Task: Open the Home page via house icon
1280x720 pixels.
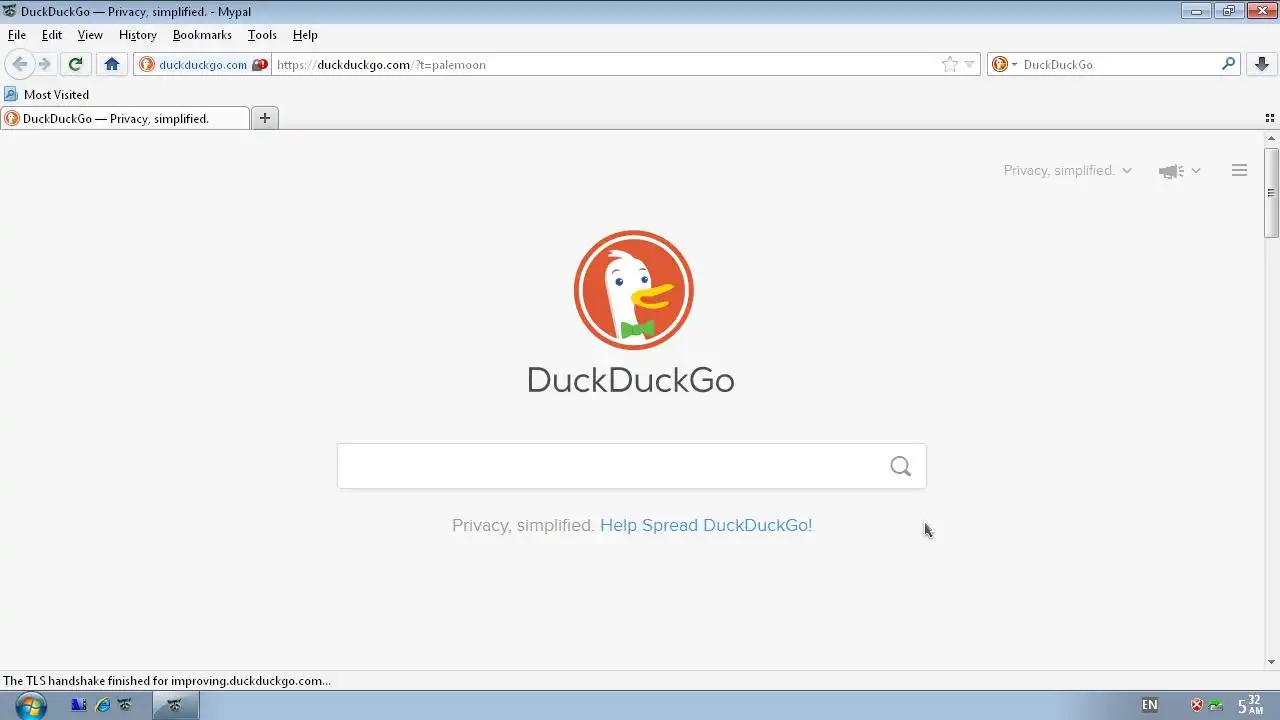Action: 112,64
